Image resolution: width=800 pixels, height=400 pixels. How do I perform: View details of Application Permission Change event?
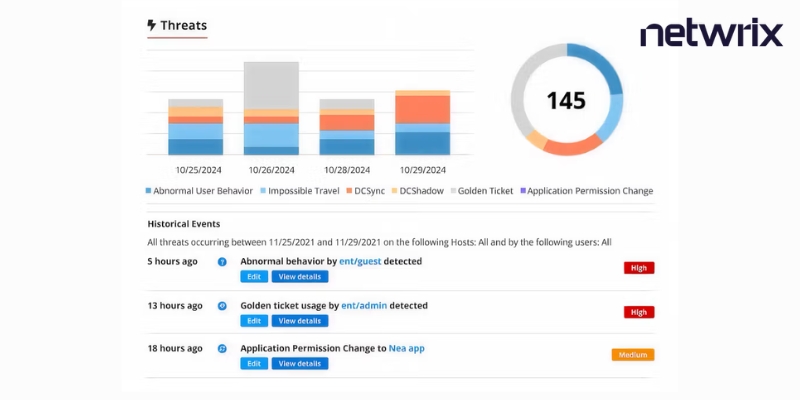tap(299, 364)
